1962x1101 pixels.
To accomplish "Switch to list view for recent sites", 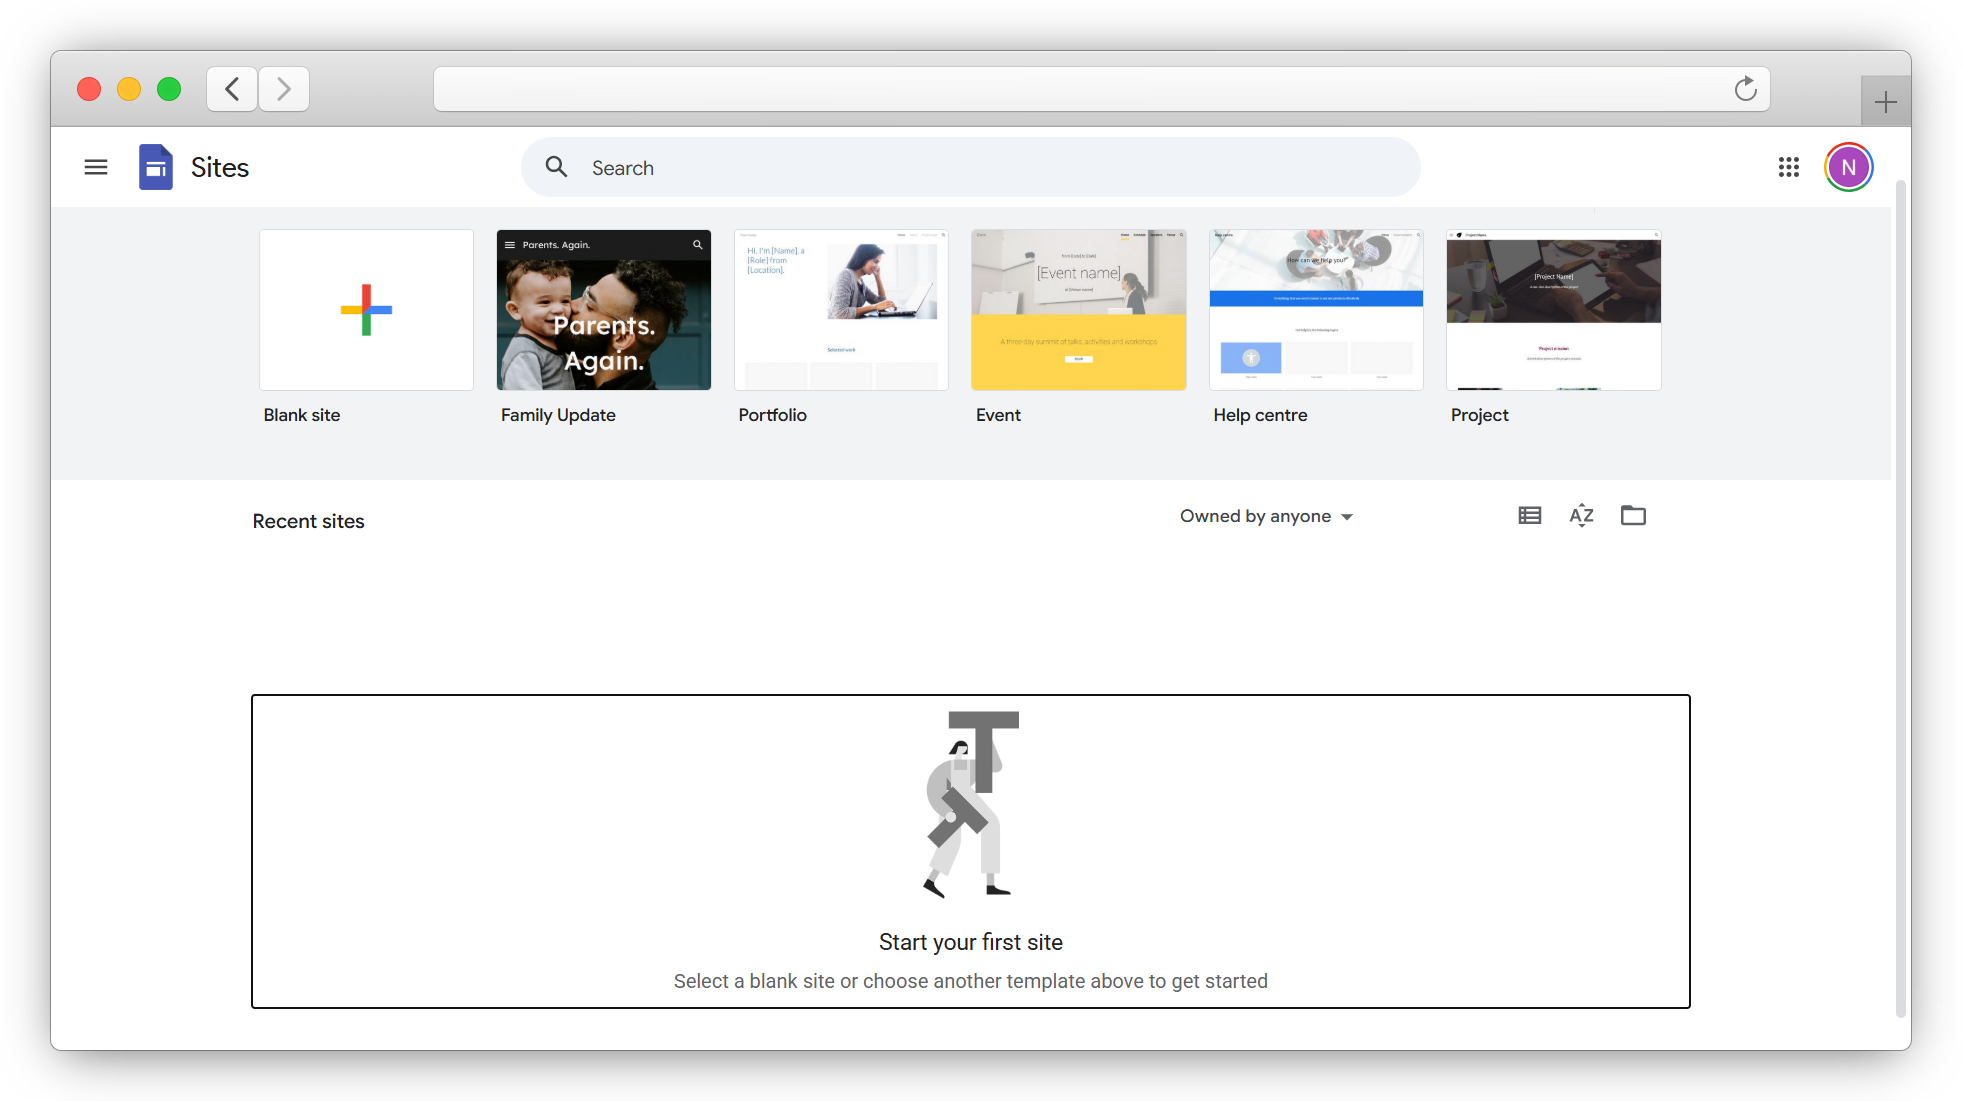I will click(x=1529, y=515).
